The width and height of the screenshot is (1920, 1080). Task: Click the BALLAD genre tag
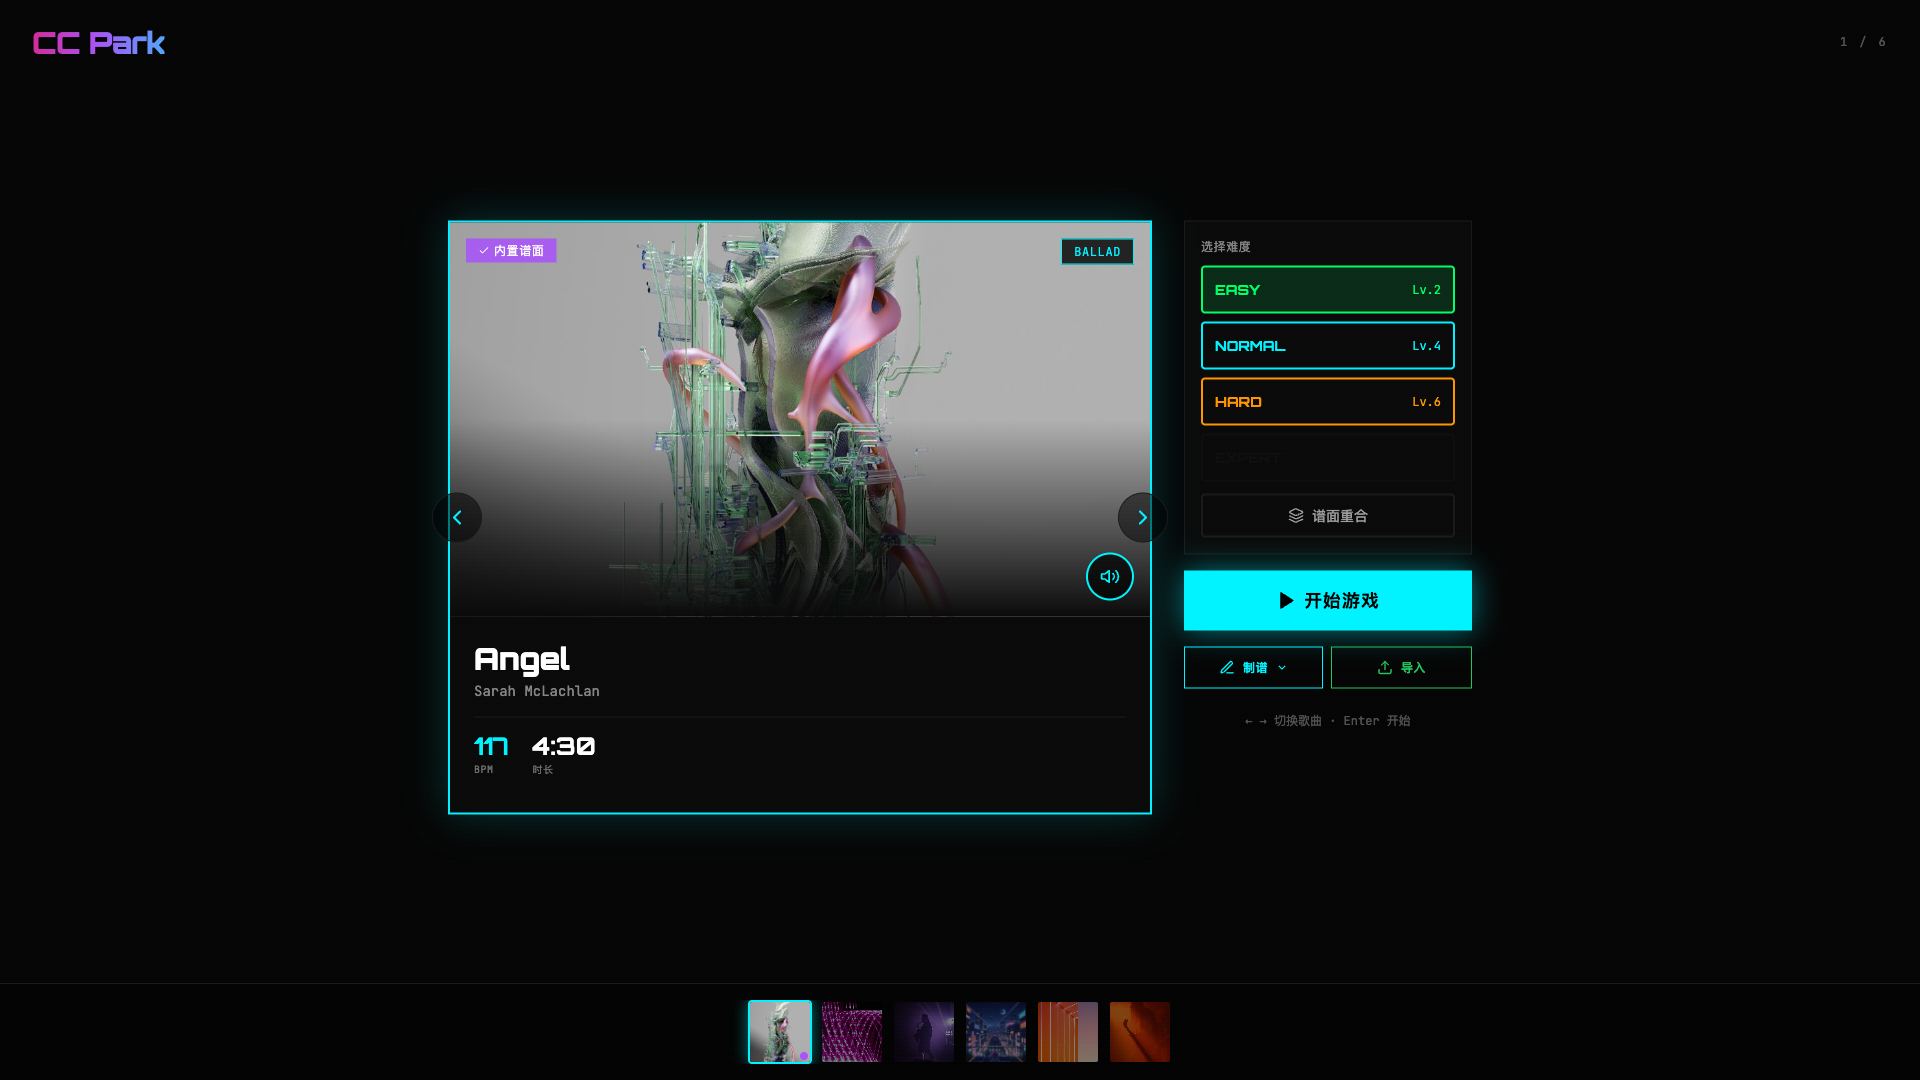point(1097,252)
